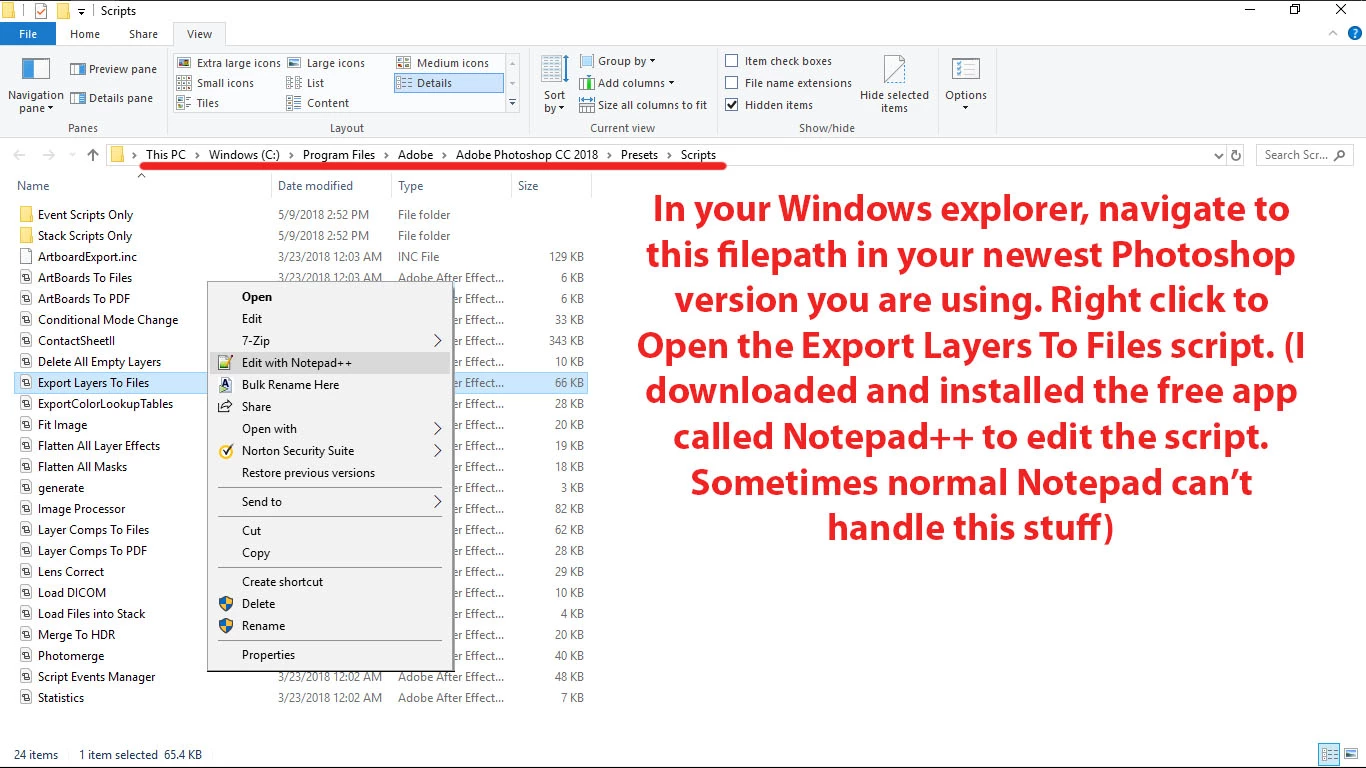Select the ArtboardExport.inc file
The width and height of the screenshot is (1366, 768).
tap(87, 257)
